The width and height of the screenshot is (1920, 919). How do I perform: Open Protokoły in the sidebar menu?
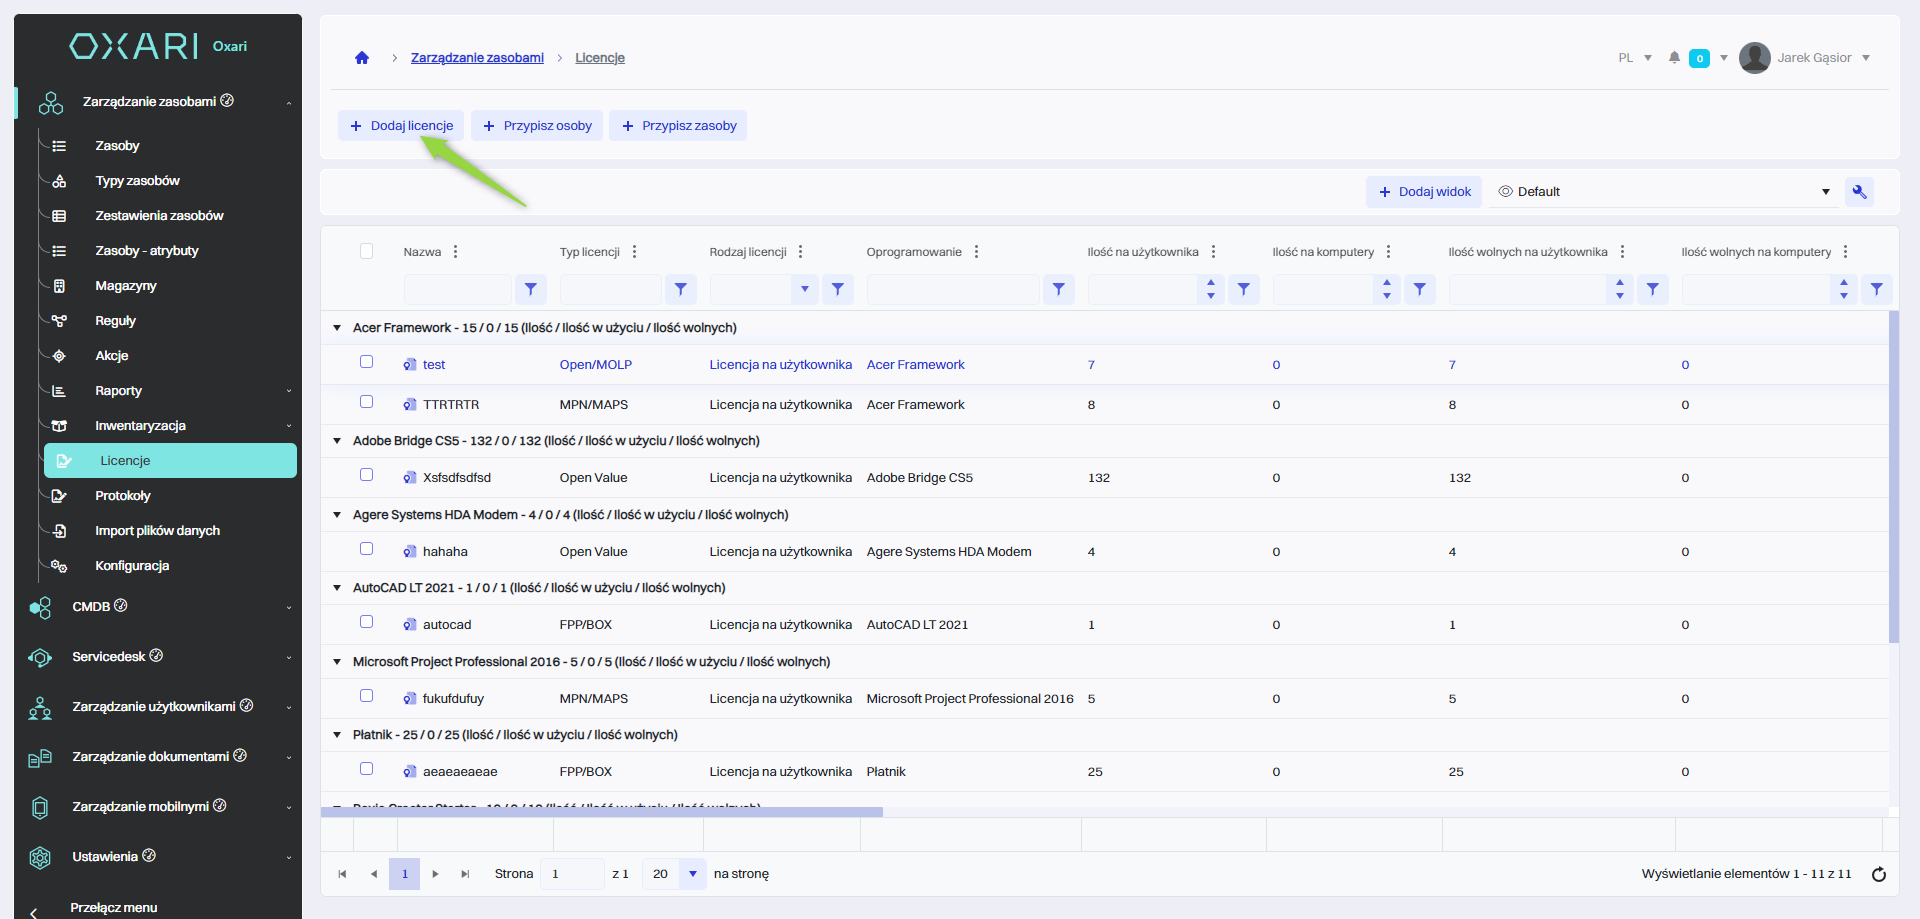pyautogui.click(x=123, y=496)
